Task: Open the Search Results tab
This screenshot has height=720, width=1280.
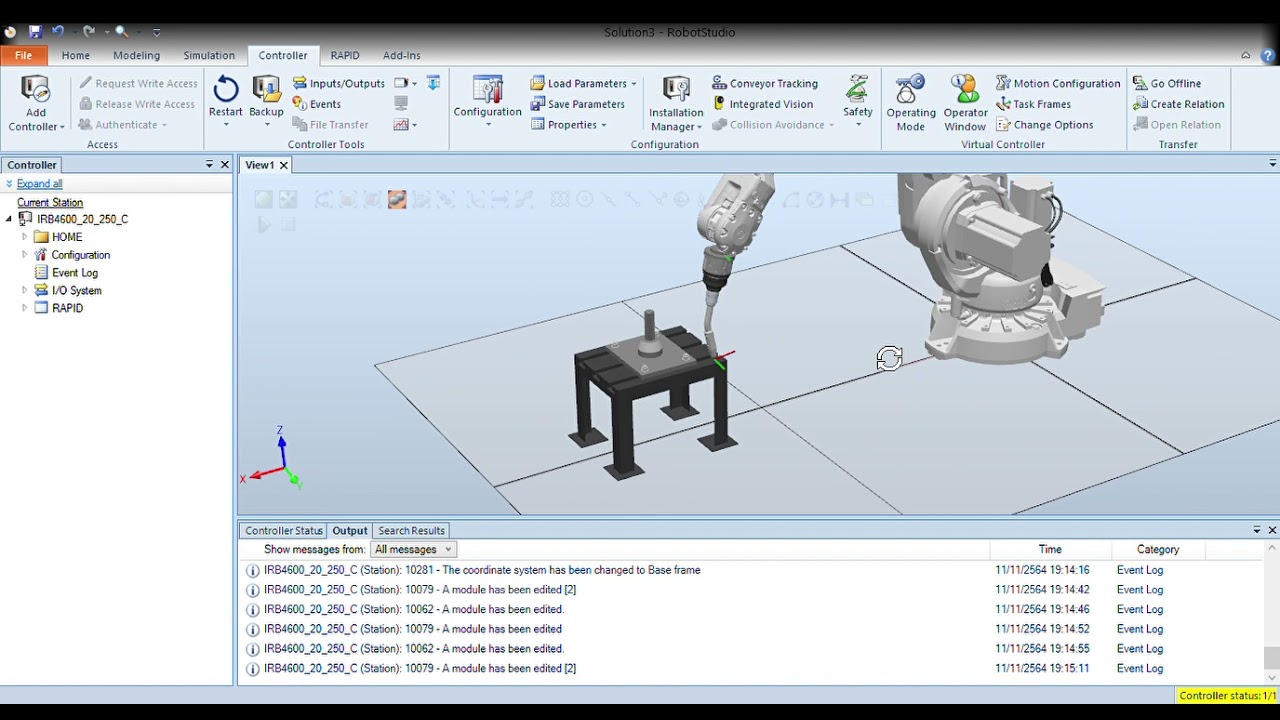Action: coord(411,531)
